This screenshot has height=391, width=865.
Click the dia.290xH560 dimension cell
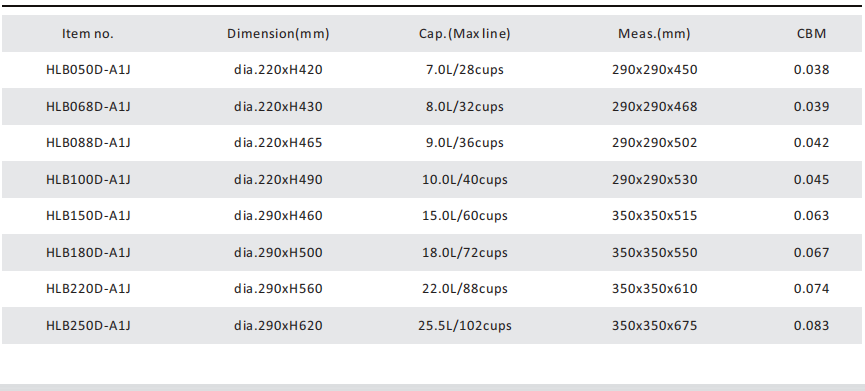tap(278, 289)
